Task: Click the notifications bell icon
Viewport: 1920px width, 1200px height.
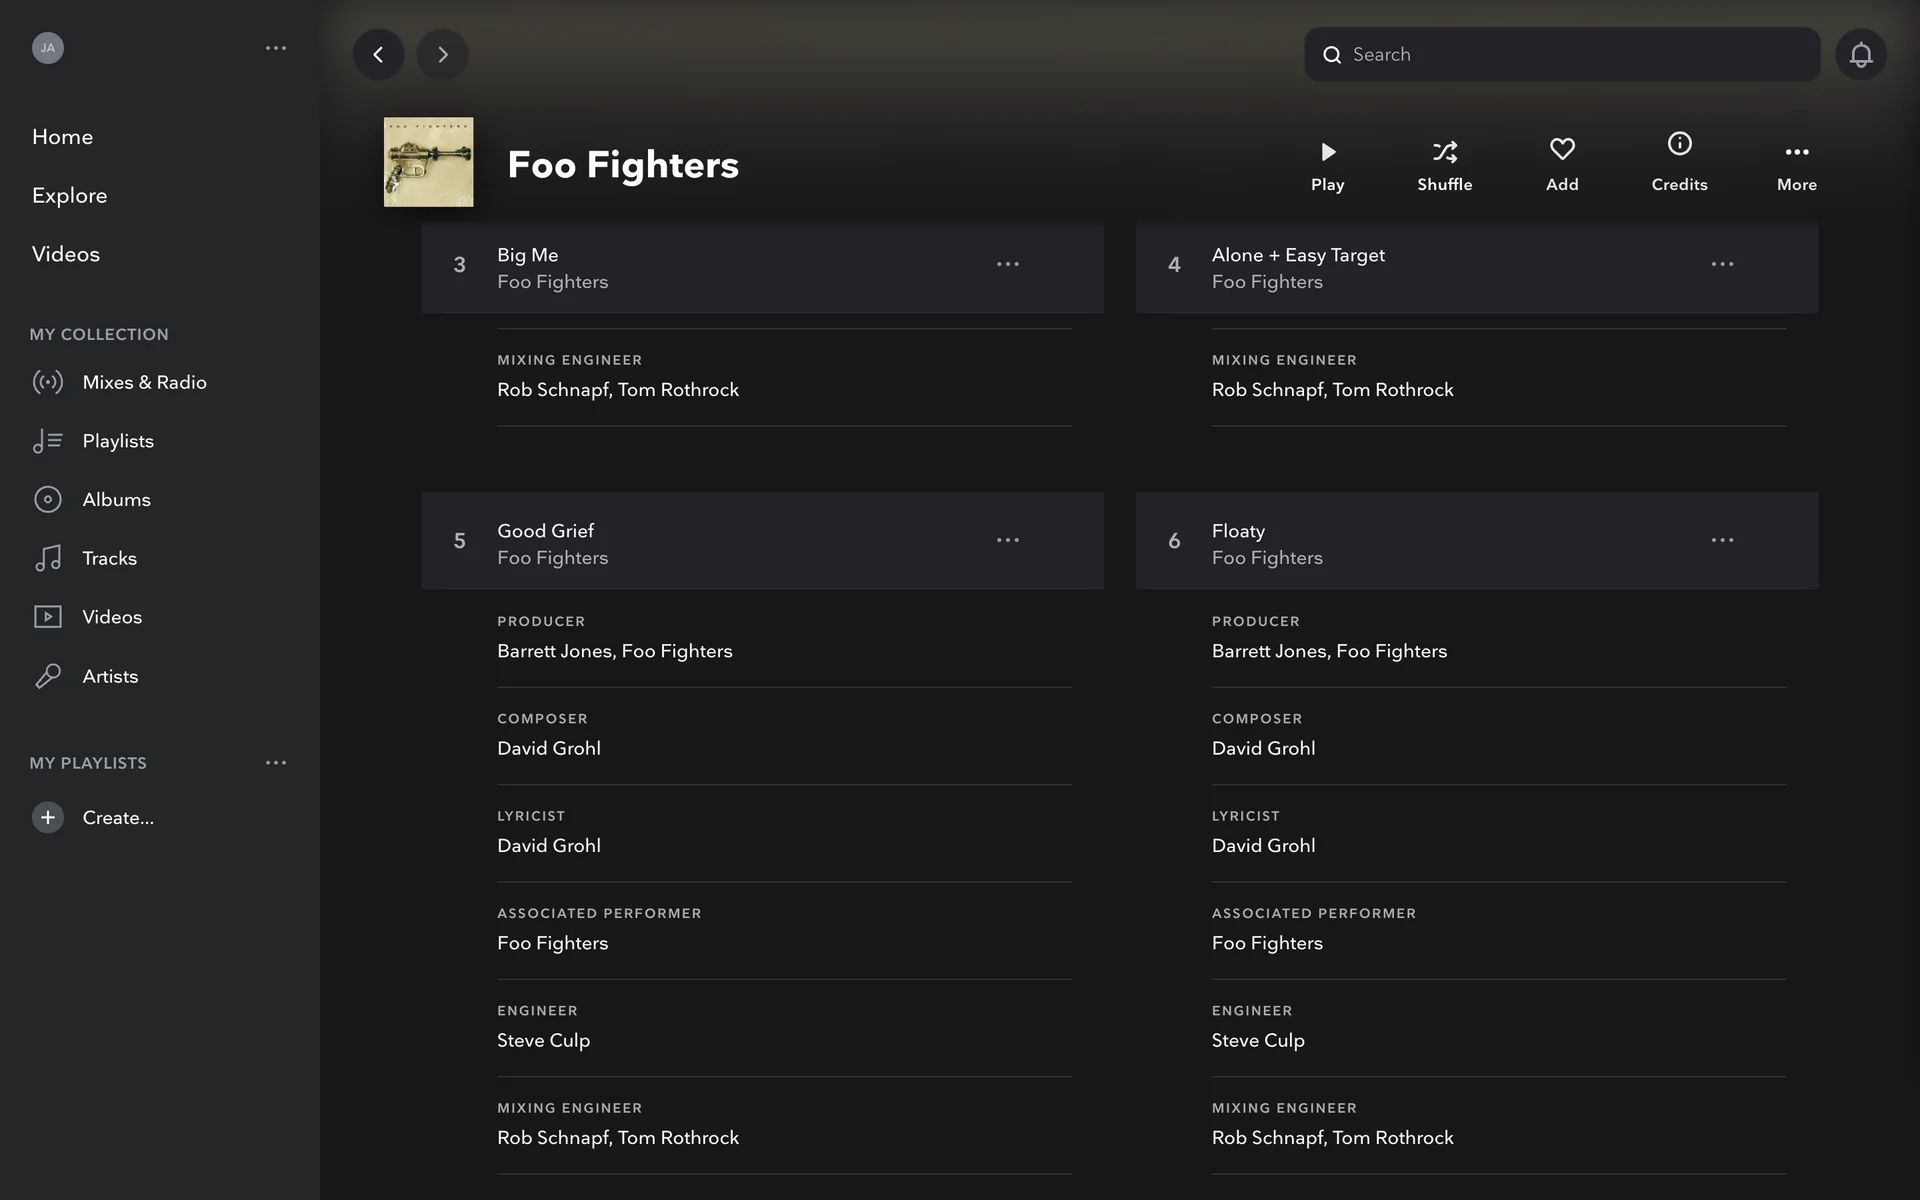Action: tap(1860, 54)
